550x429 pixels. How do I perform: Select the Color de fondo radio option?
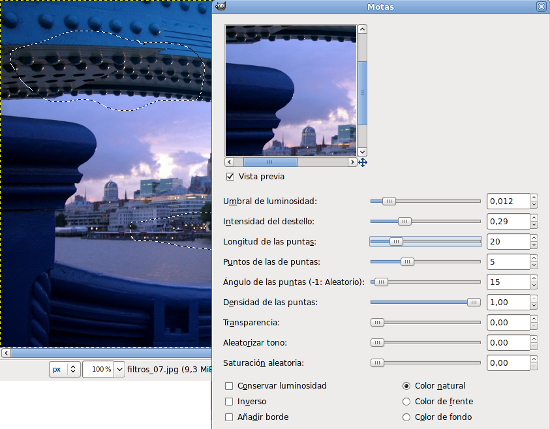coord(406,417)
